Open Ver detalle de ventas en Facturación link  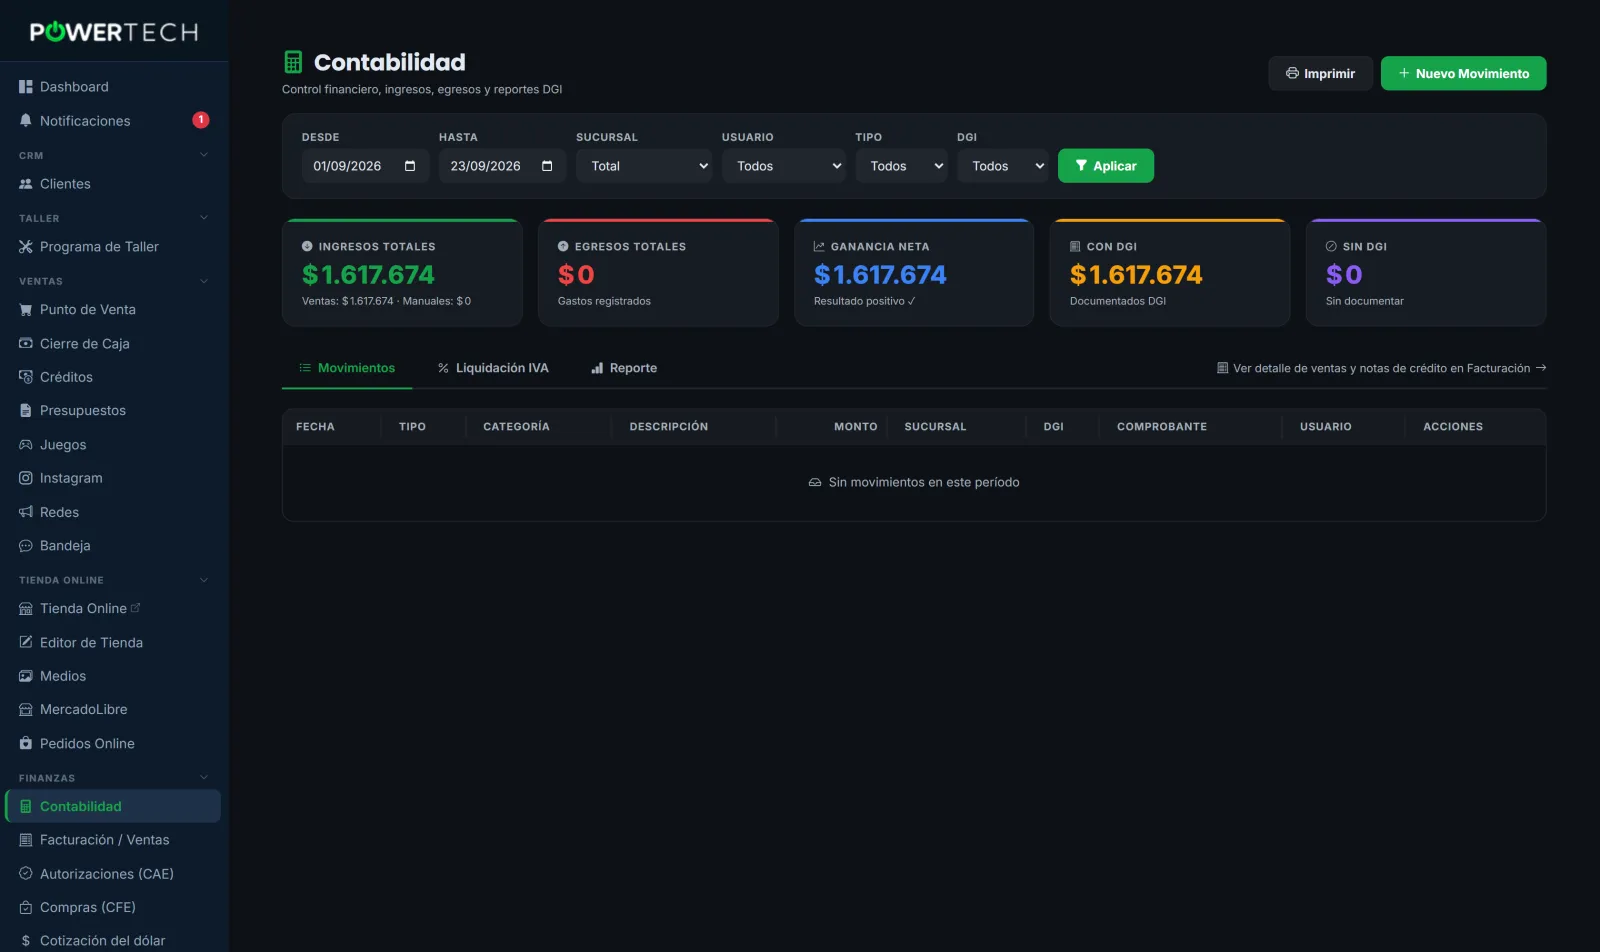click(1382, 368)
